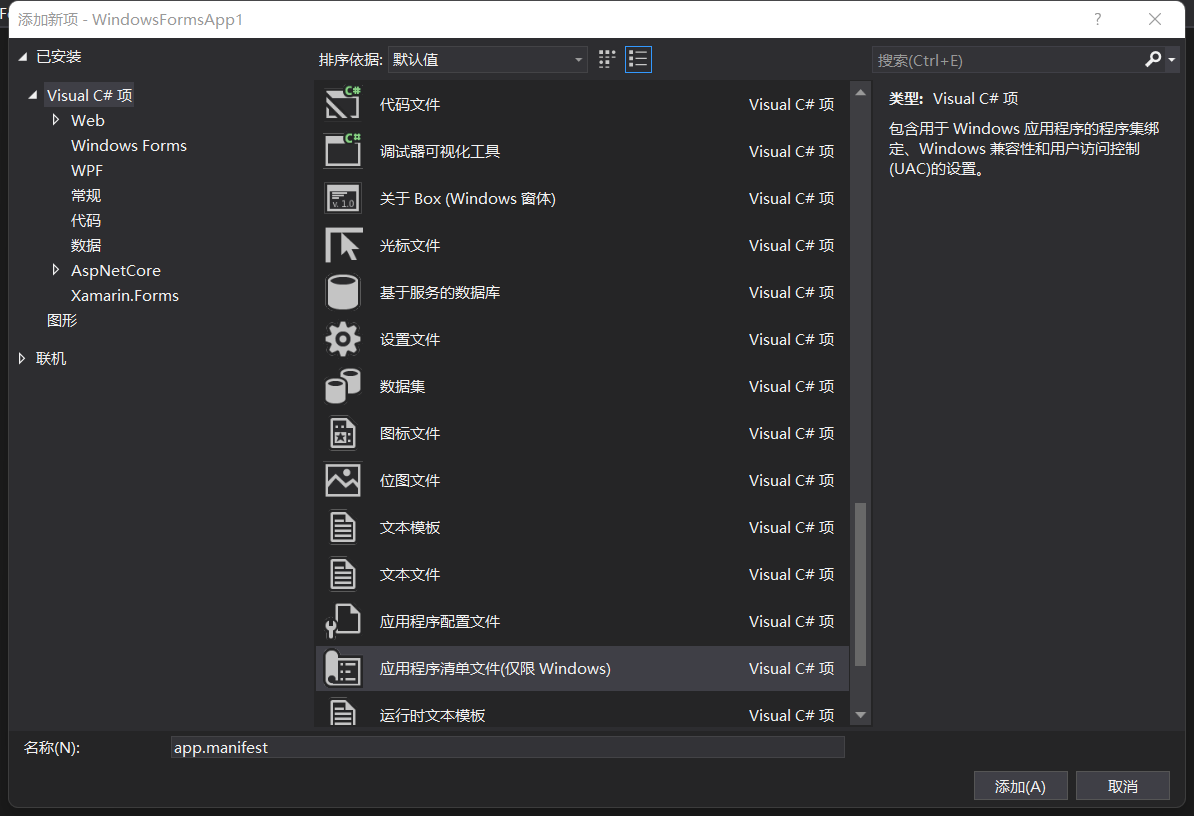Click the 调试器可视化工具 template icon

pos(343,151)
